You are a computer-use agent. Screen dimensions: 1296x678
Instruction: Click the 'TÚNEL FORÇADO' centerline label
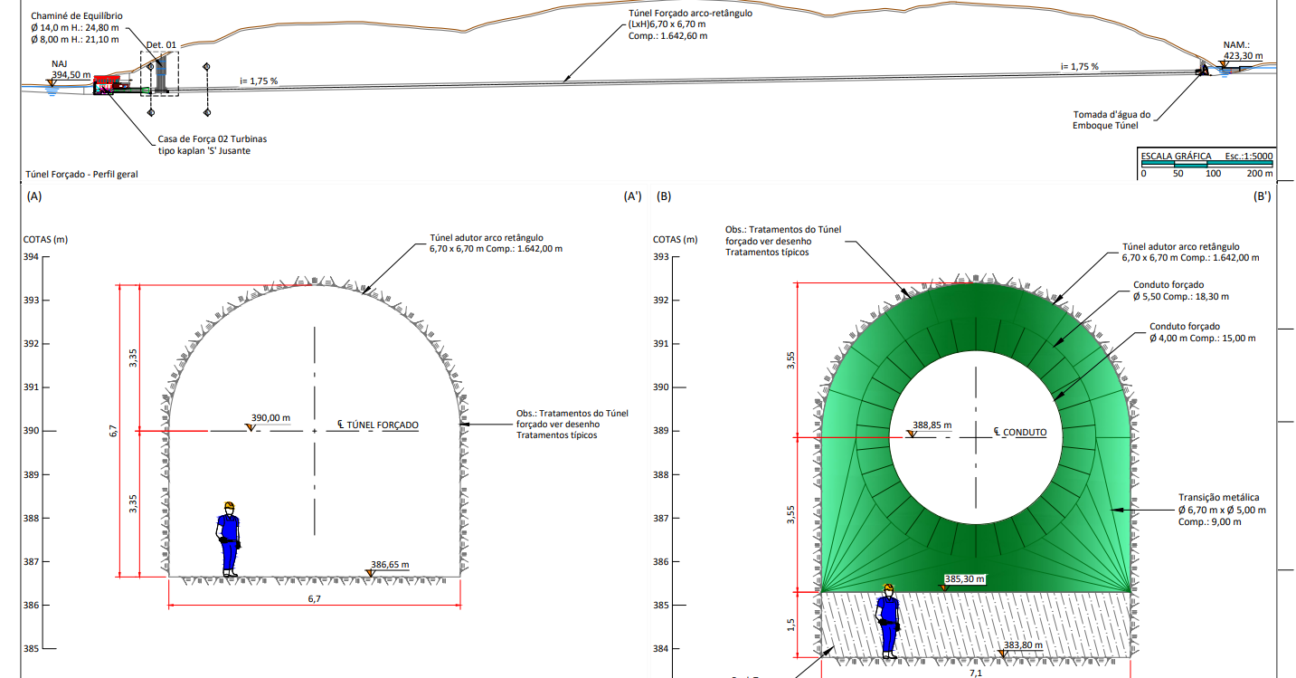(x=378, y=425)
